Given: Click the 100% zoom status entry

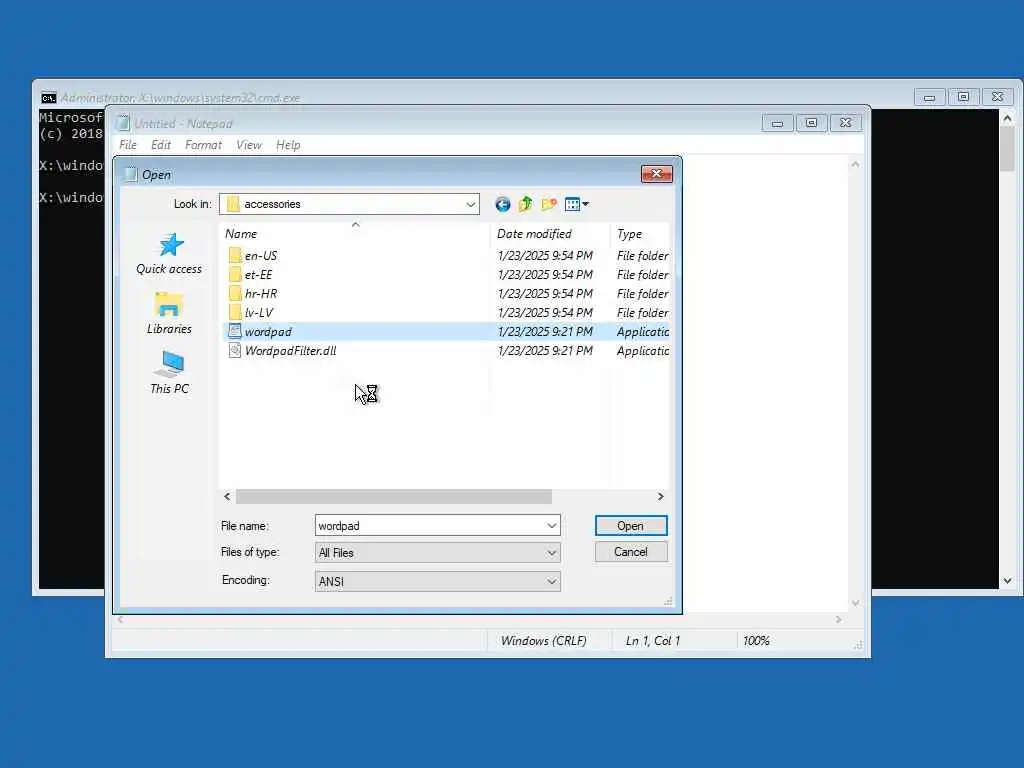Looking at the screenshot, I should pos(756,641).
